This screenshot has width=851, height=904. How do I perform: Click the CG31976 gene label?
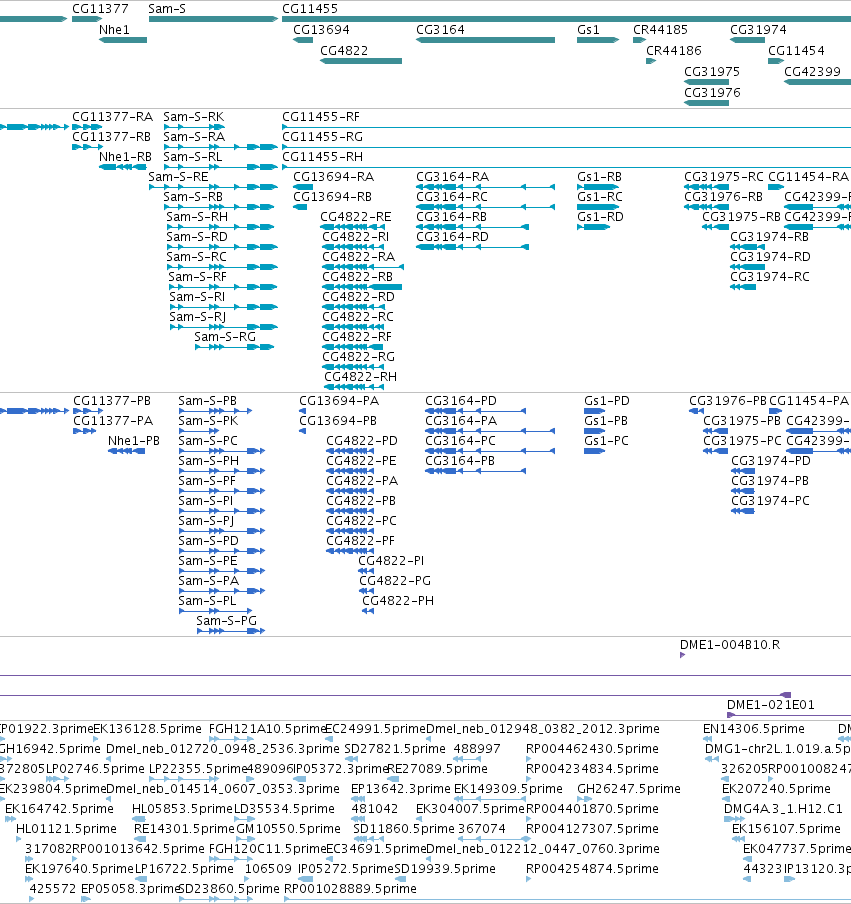point(712,92)
